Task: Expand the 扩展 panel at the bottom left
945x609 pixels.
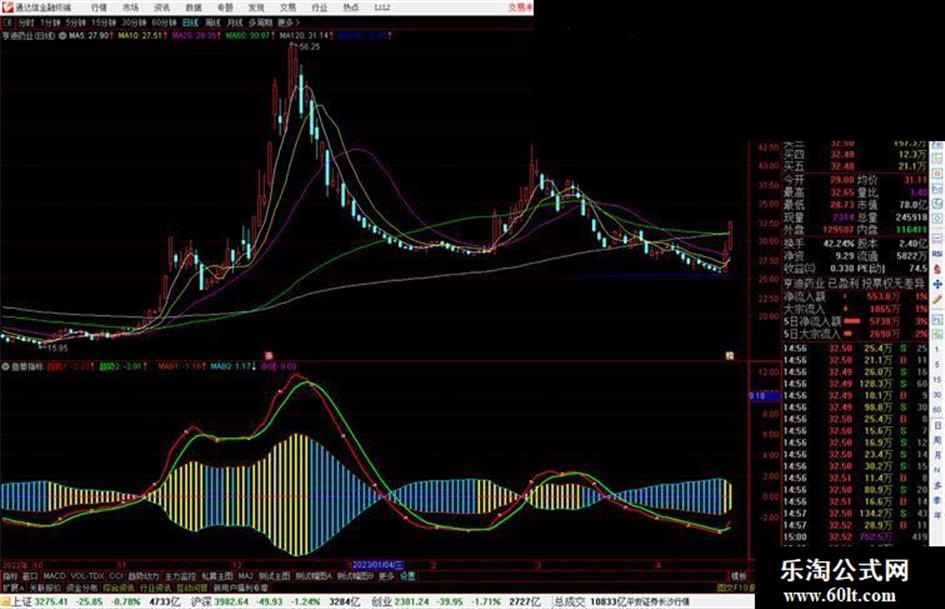Action: point(13,588)
